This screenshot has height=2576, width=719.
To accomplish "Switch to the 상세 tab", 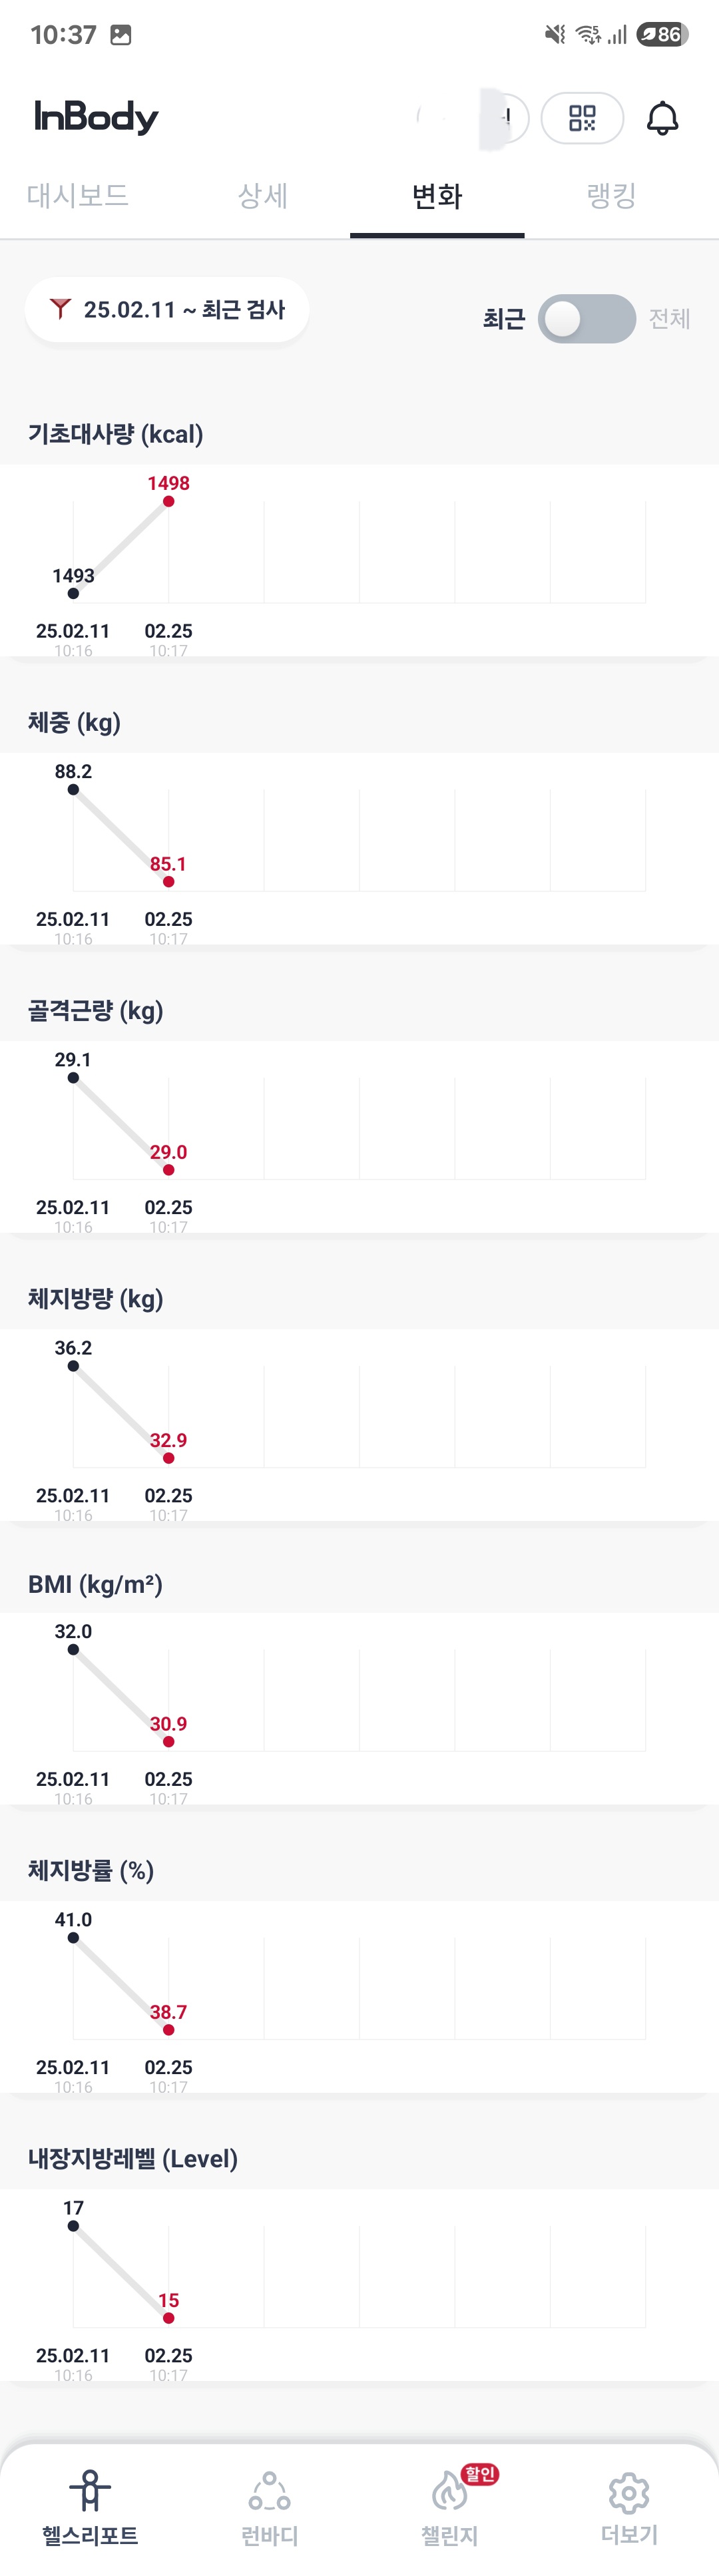I will tap(262, 195).
